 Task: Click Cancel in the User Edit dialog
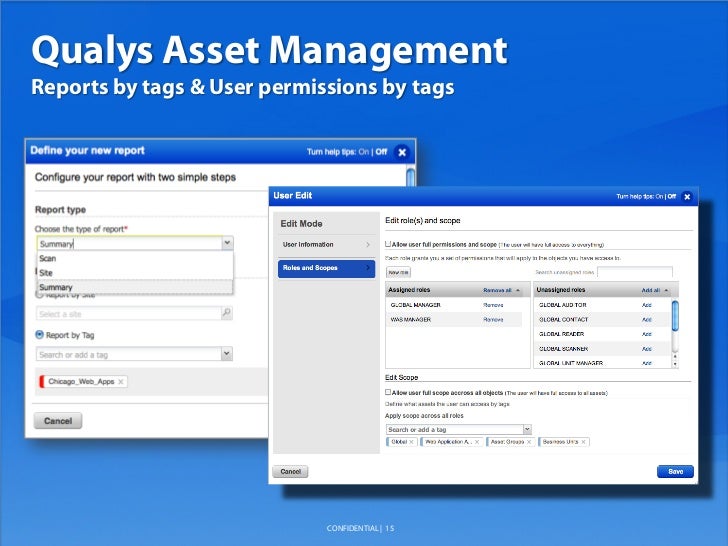point(291,471)
